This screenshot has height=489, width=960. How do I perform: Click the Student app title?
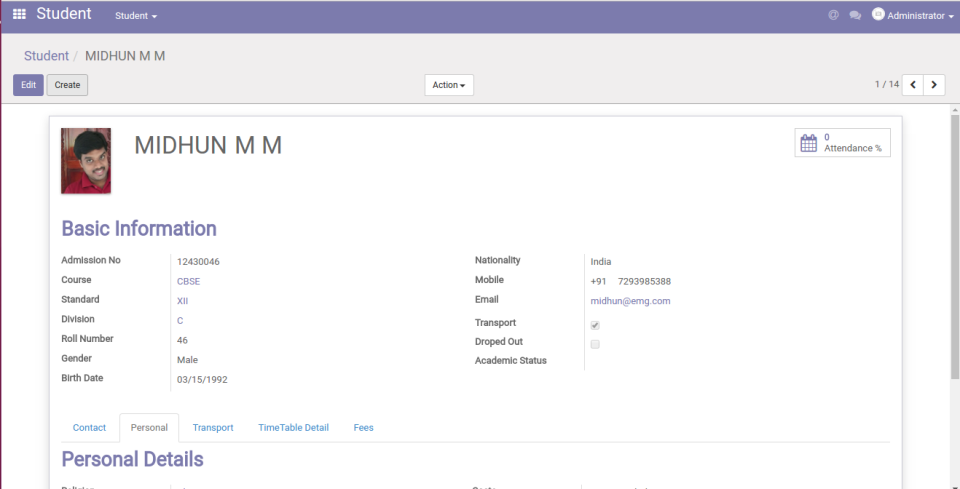click(x=64, y=13)
